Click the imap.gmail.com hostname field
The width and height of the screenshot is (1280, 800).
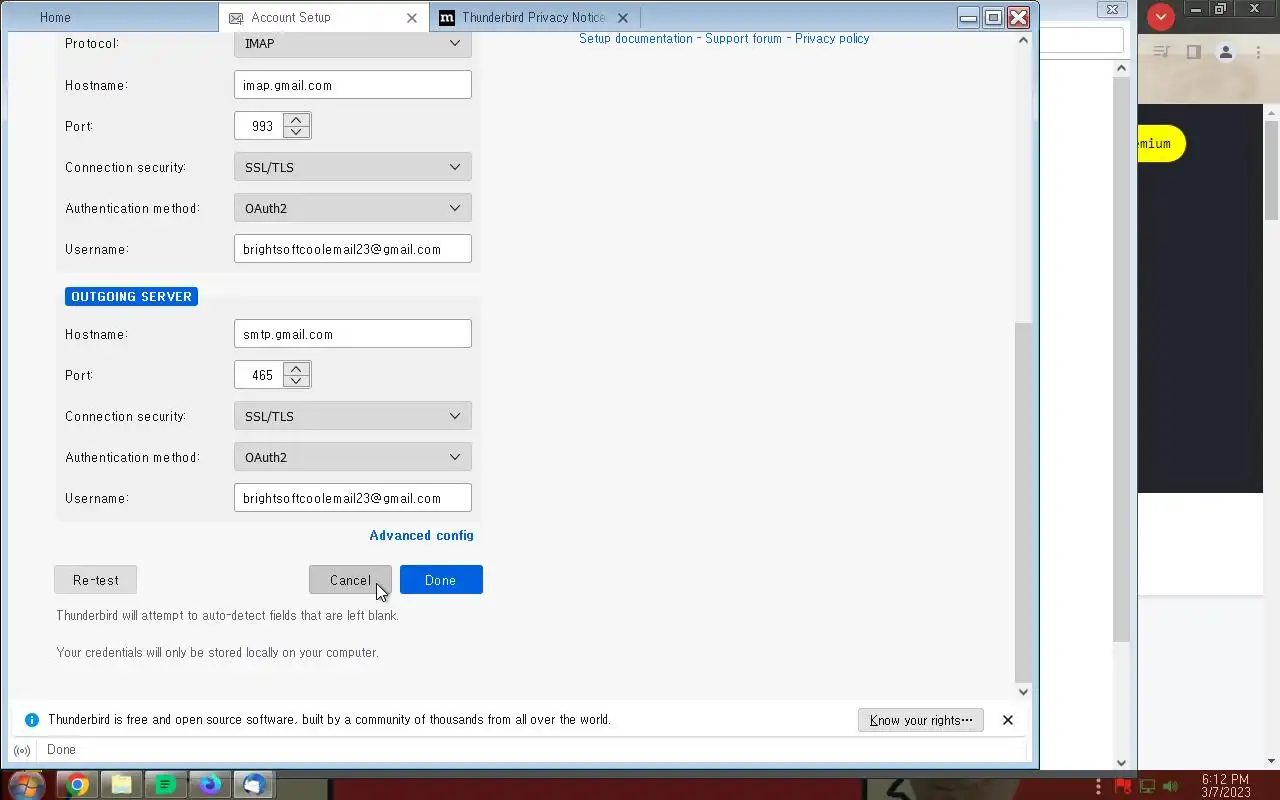[x=353, y=85]
